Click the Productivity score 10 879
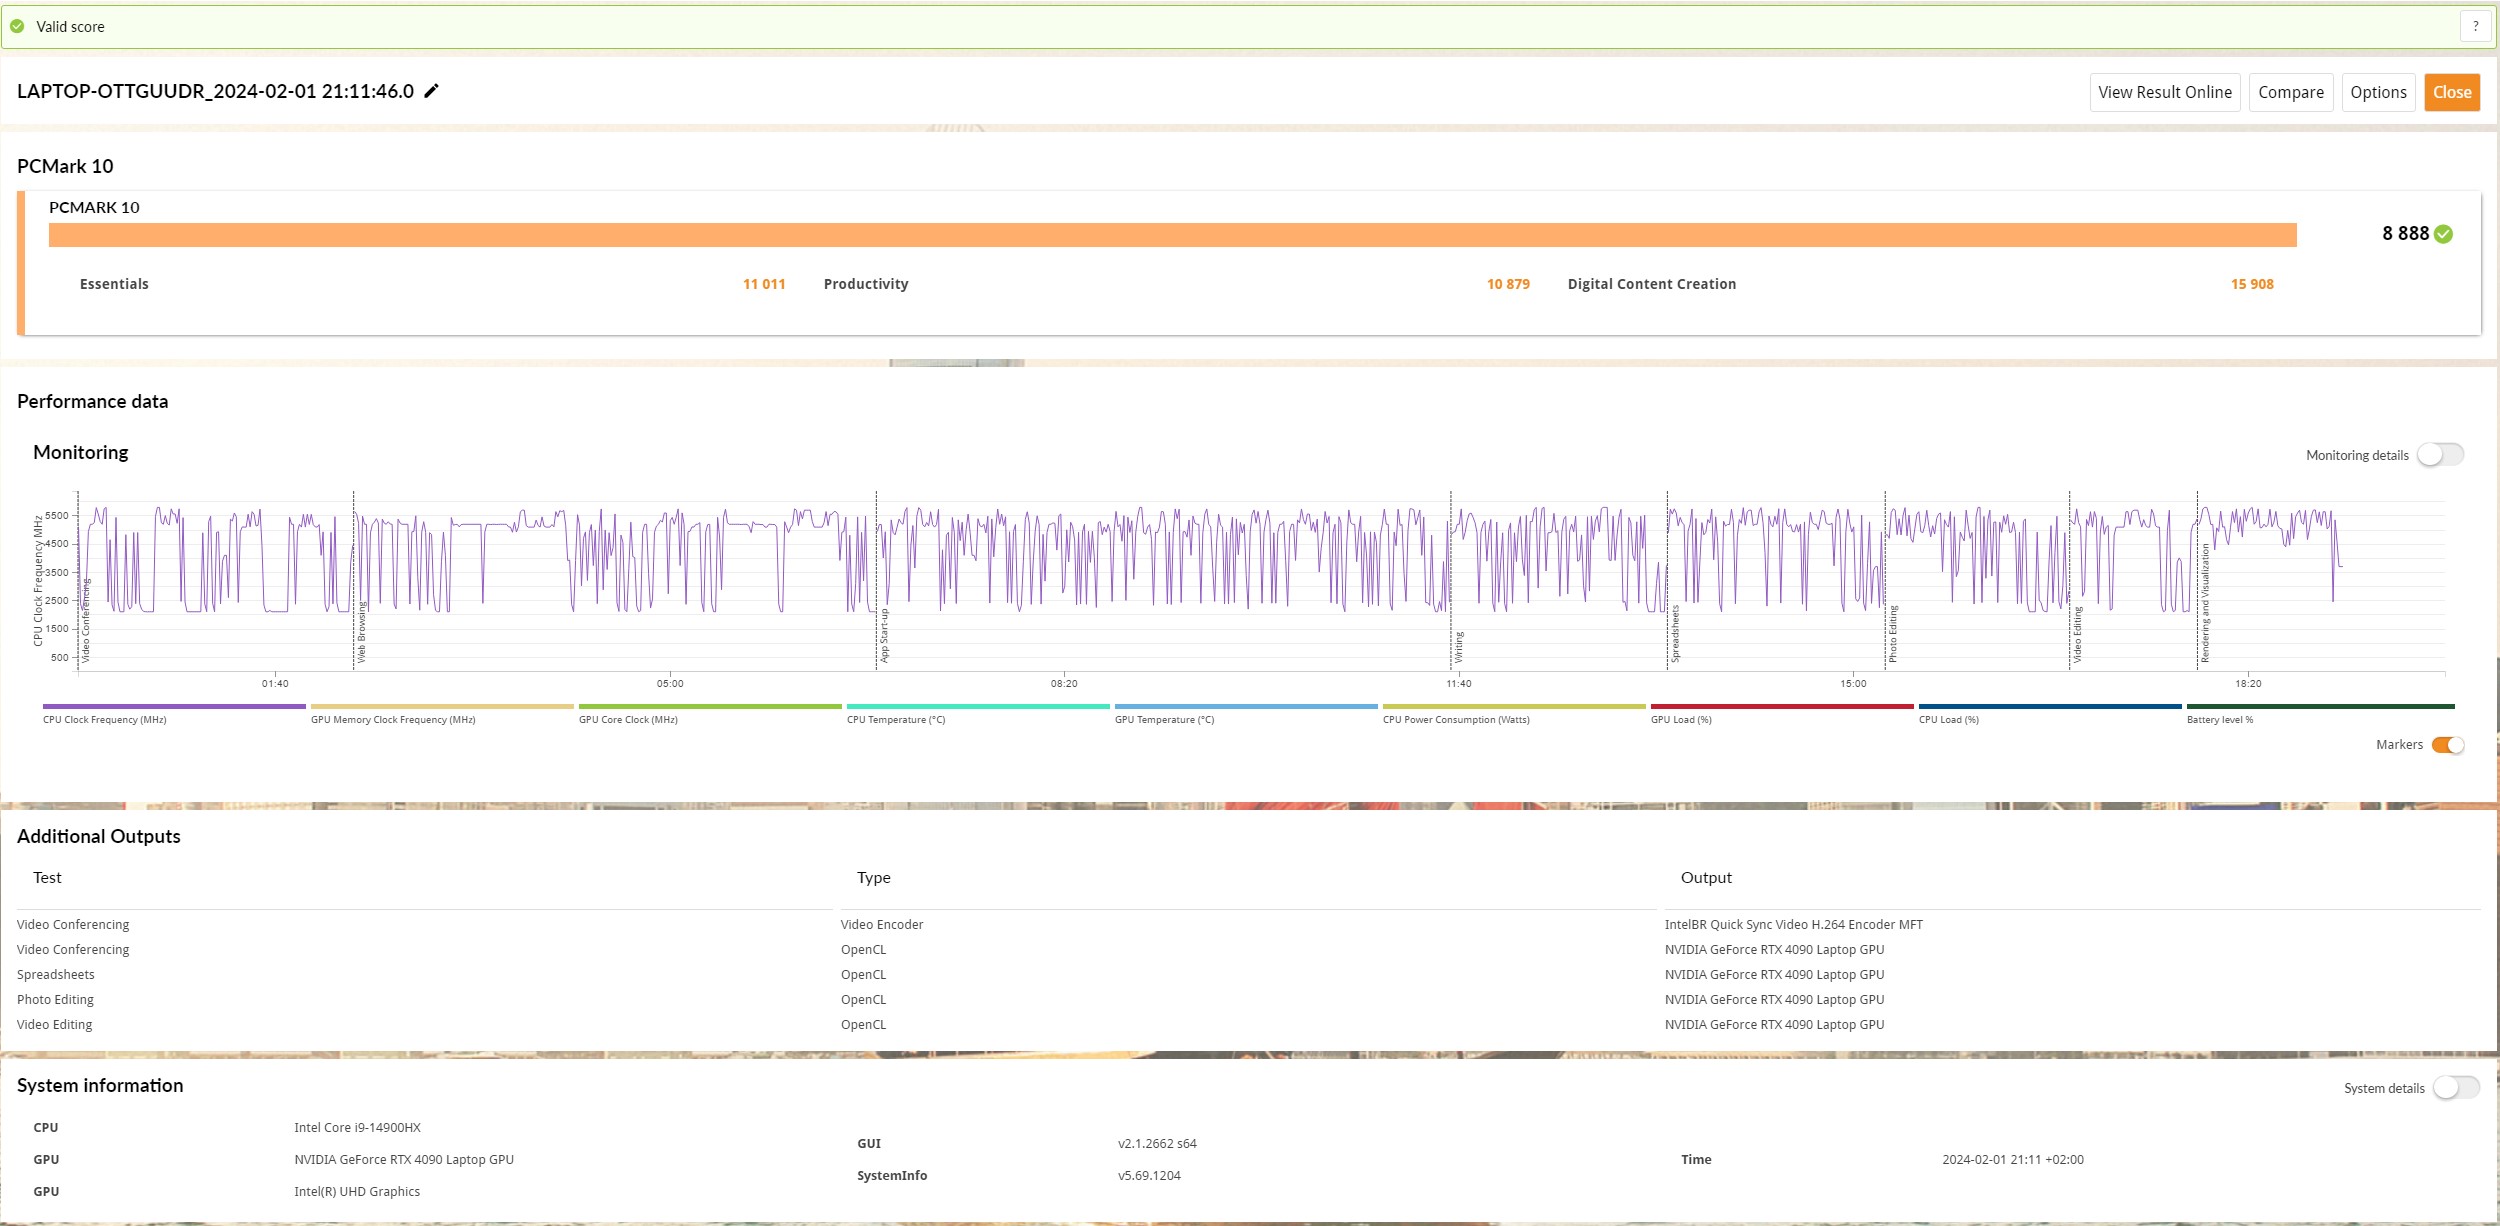 click(x=1507, y=284)
